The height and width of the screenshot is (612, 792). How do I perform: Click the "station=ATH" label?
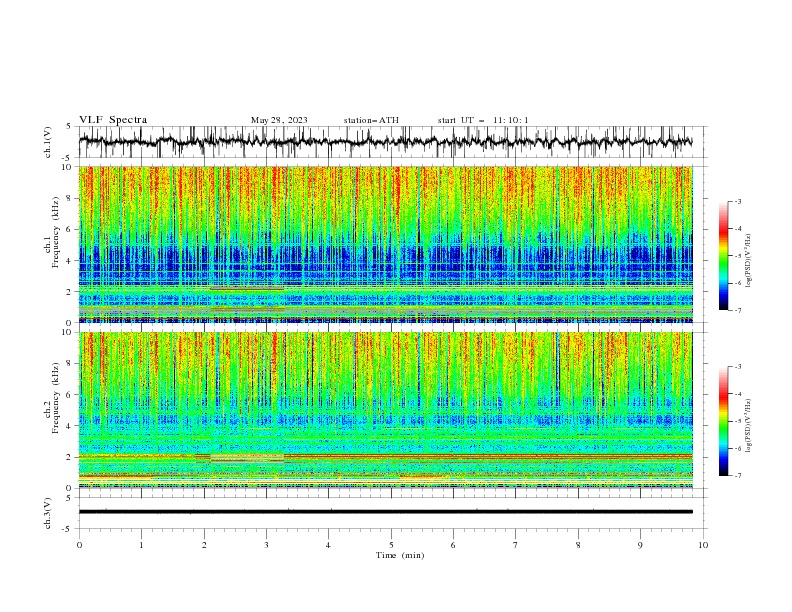371,120
